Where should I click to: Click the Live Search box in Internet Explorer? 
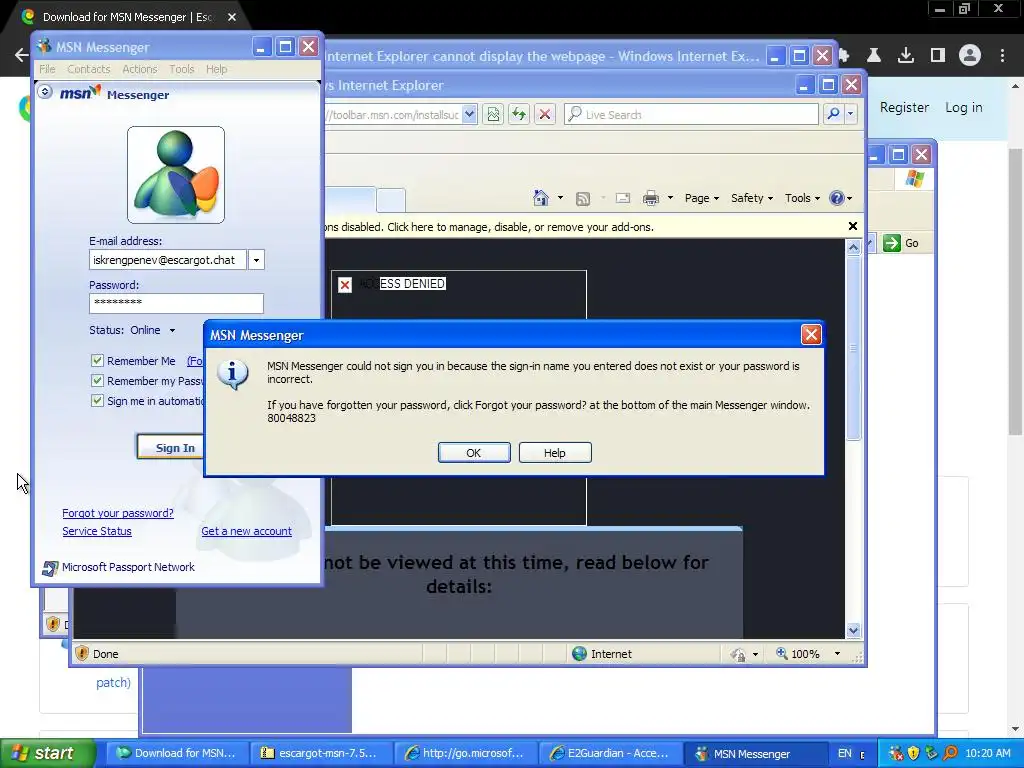[692, 114]
